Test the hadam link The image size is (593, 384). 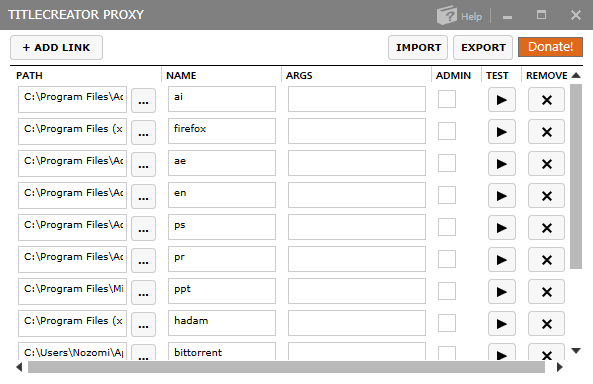pos(501,323)
